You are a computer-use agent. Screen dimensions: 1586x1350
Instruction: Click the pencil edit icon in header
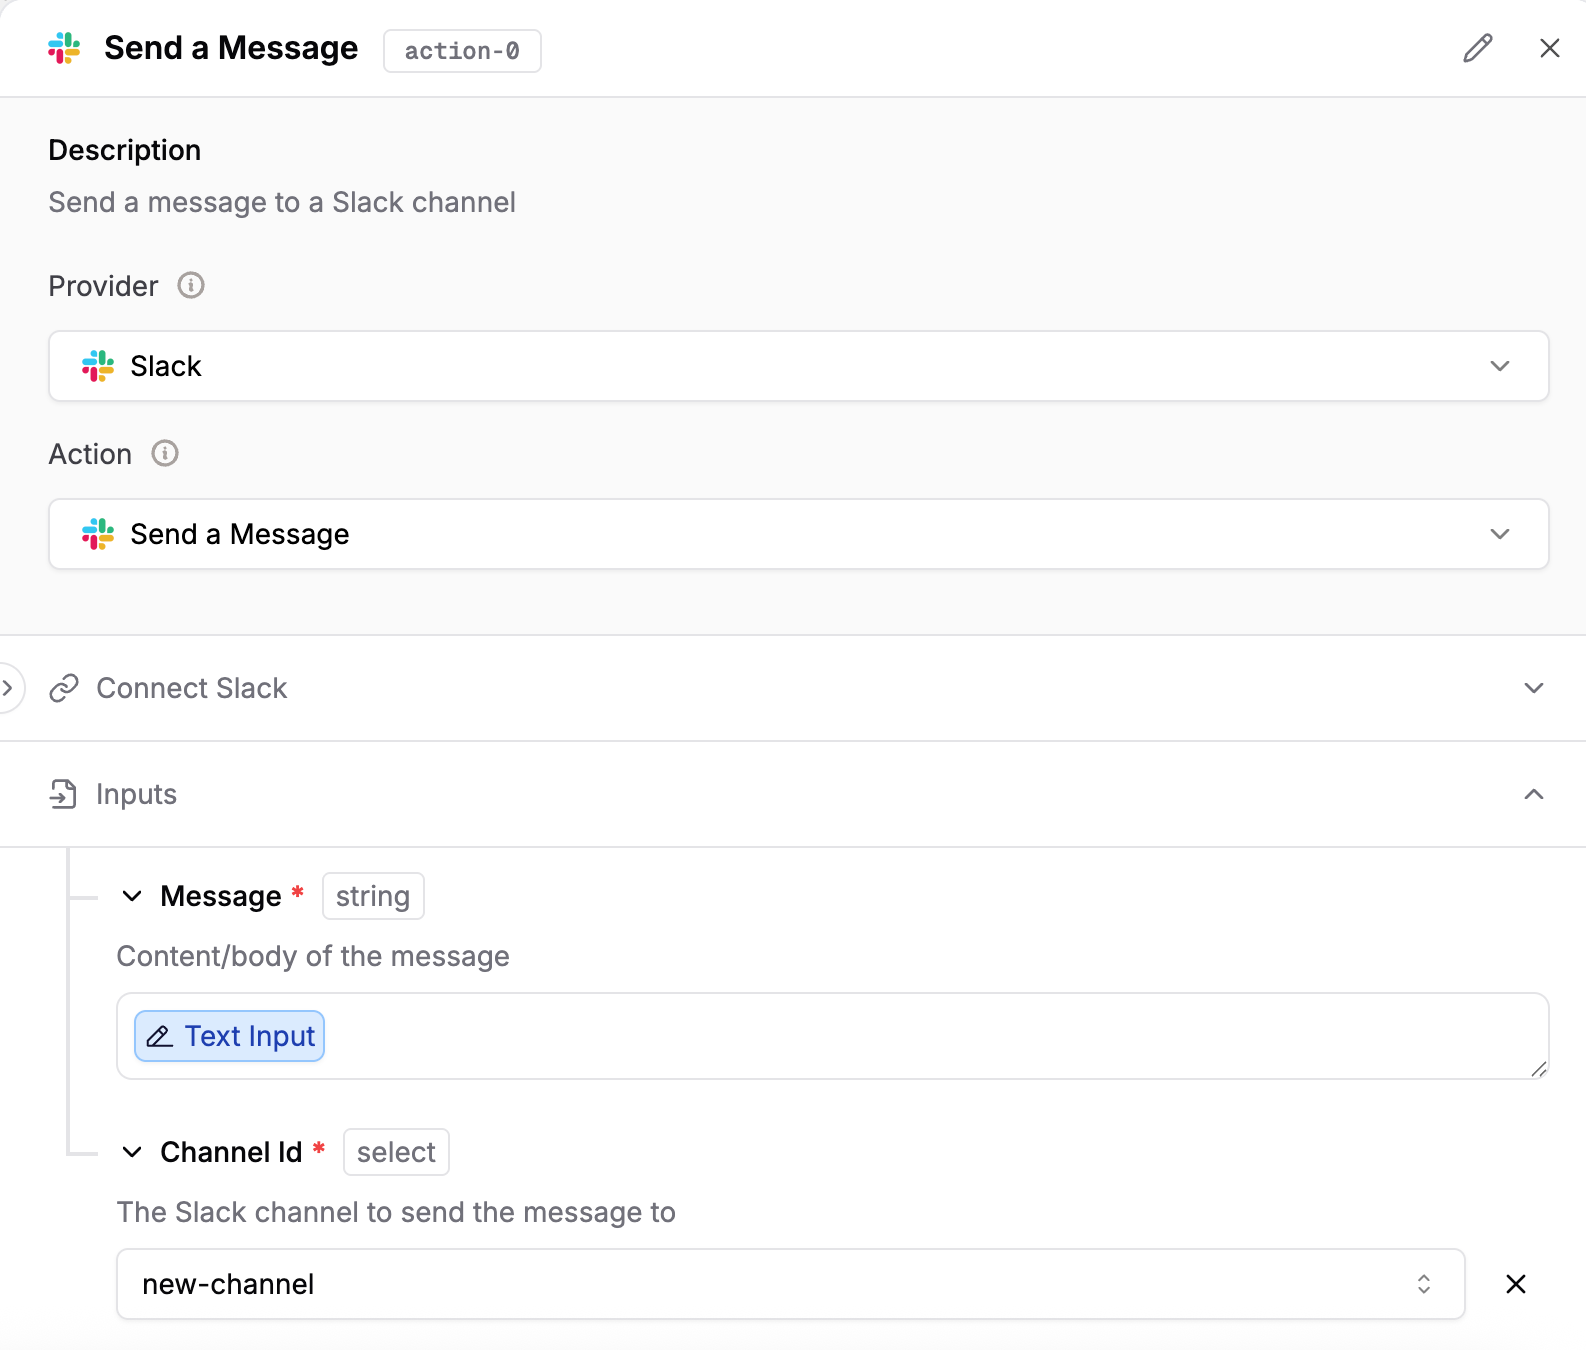click(x=1477, y=48)
